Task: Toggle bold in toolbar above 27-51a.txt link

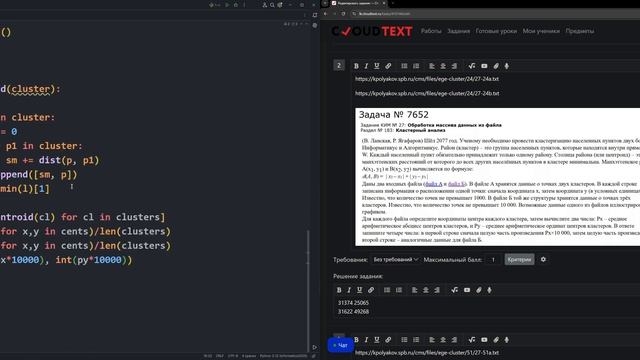Action: 356,340
